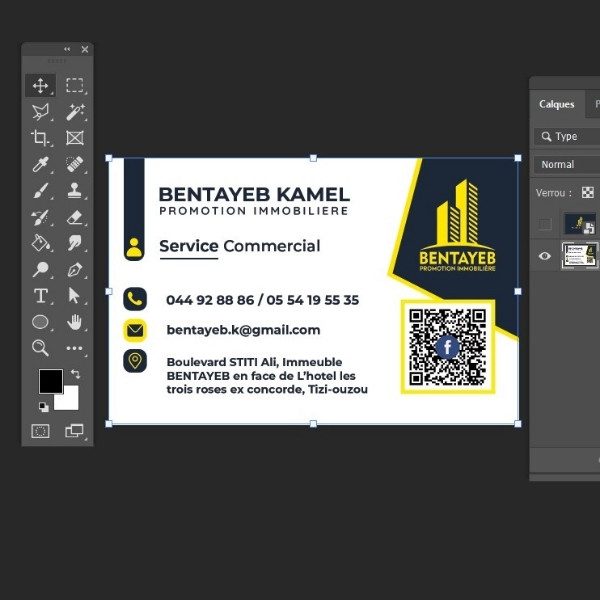Show the hidden top layer
This screenshot has width=600, height=600.
point(545,223)
